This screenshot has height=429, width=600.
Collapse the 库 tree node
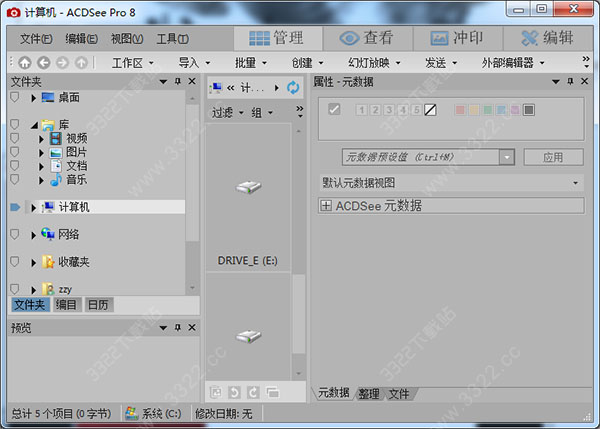[x=34, y=125]
